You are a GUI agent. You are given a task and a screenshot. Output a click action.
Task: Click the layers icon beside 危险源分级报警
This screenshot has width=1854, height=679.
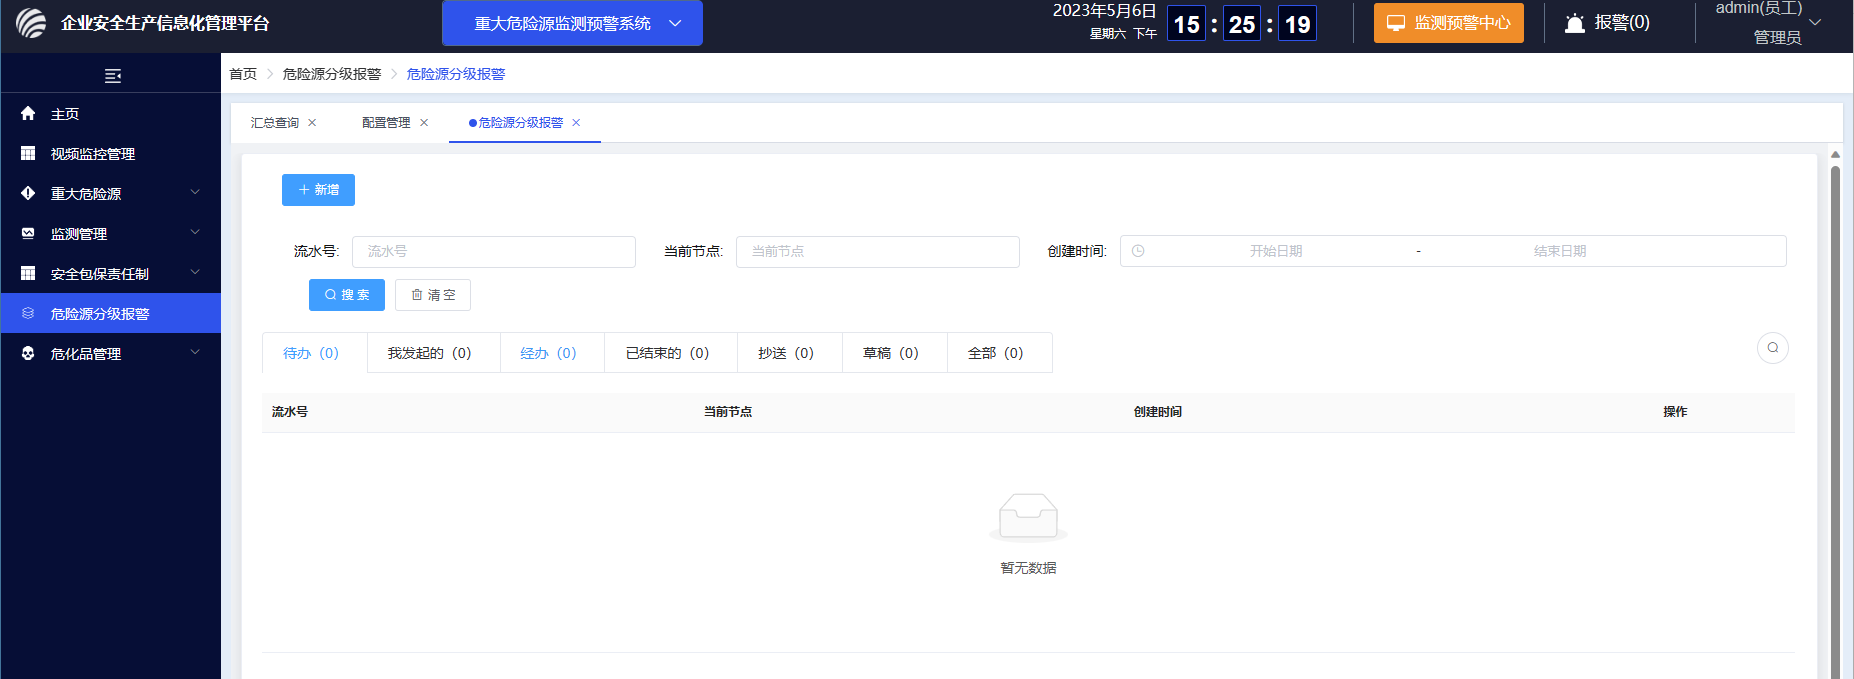tap(28, 313)
